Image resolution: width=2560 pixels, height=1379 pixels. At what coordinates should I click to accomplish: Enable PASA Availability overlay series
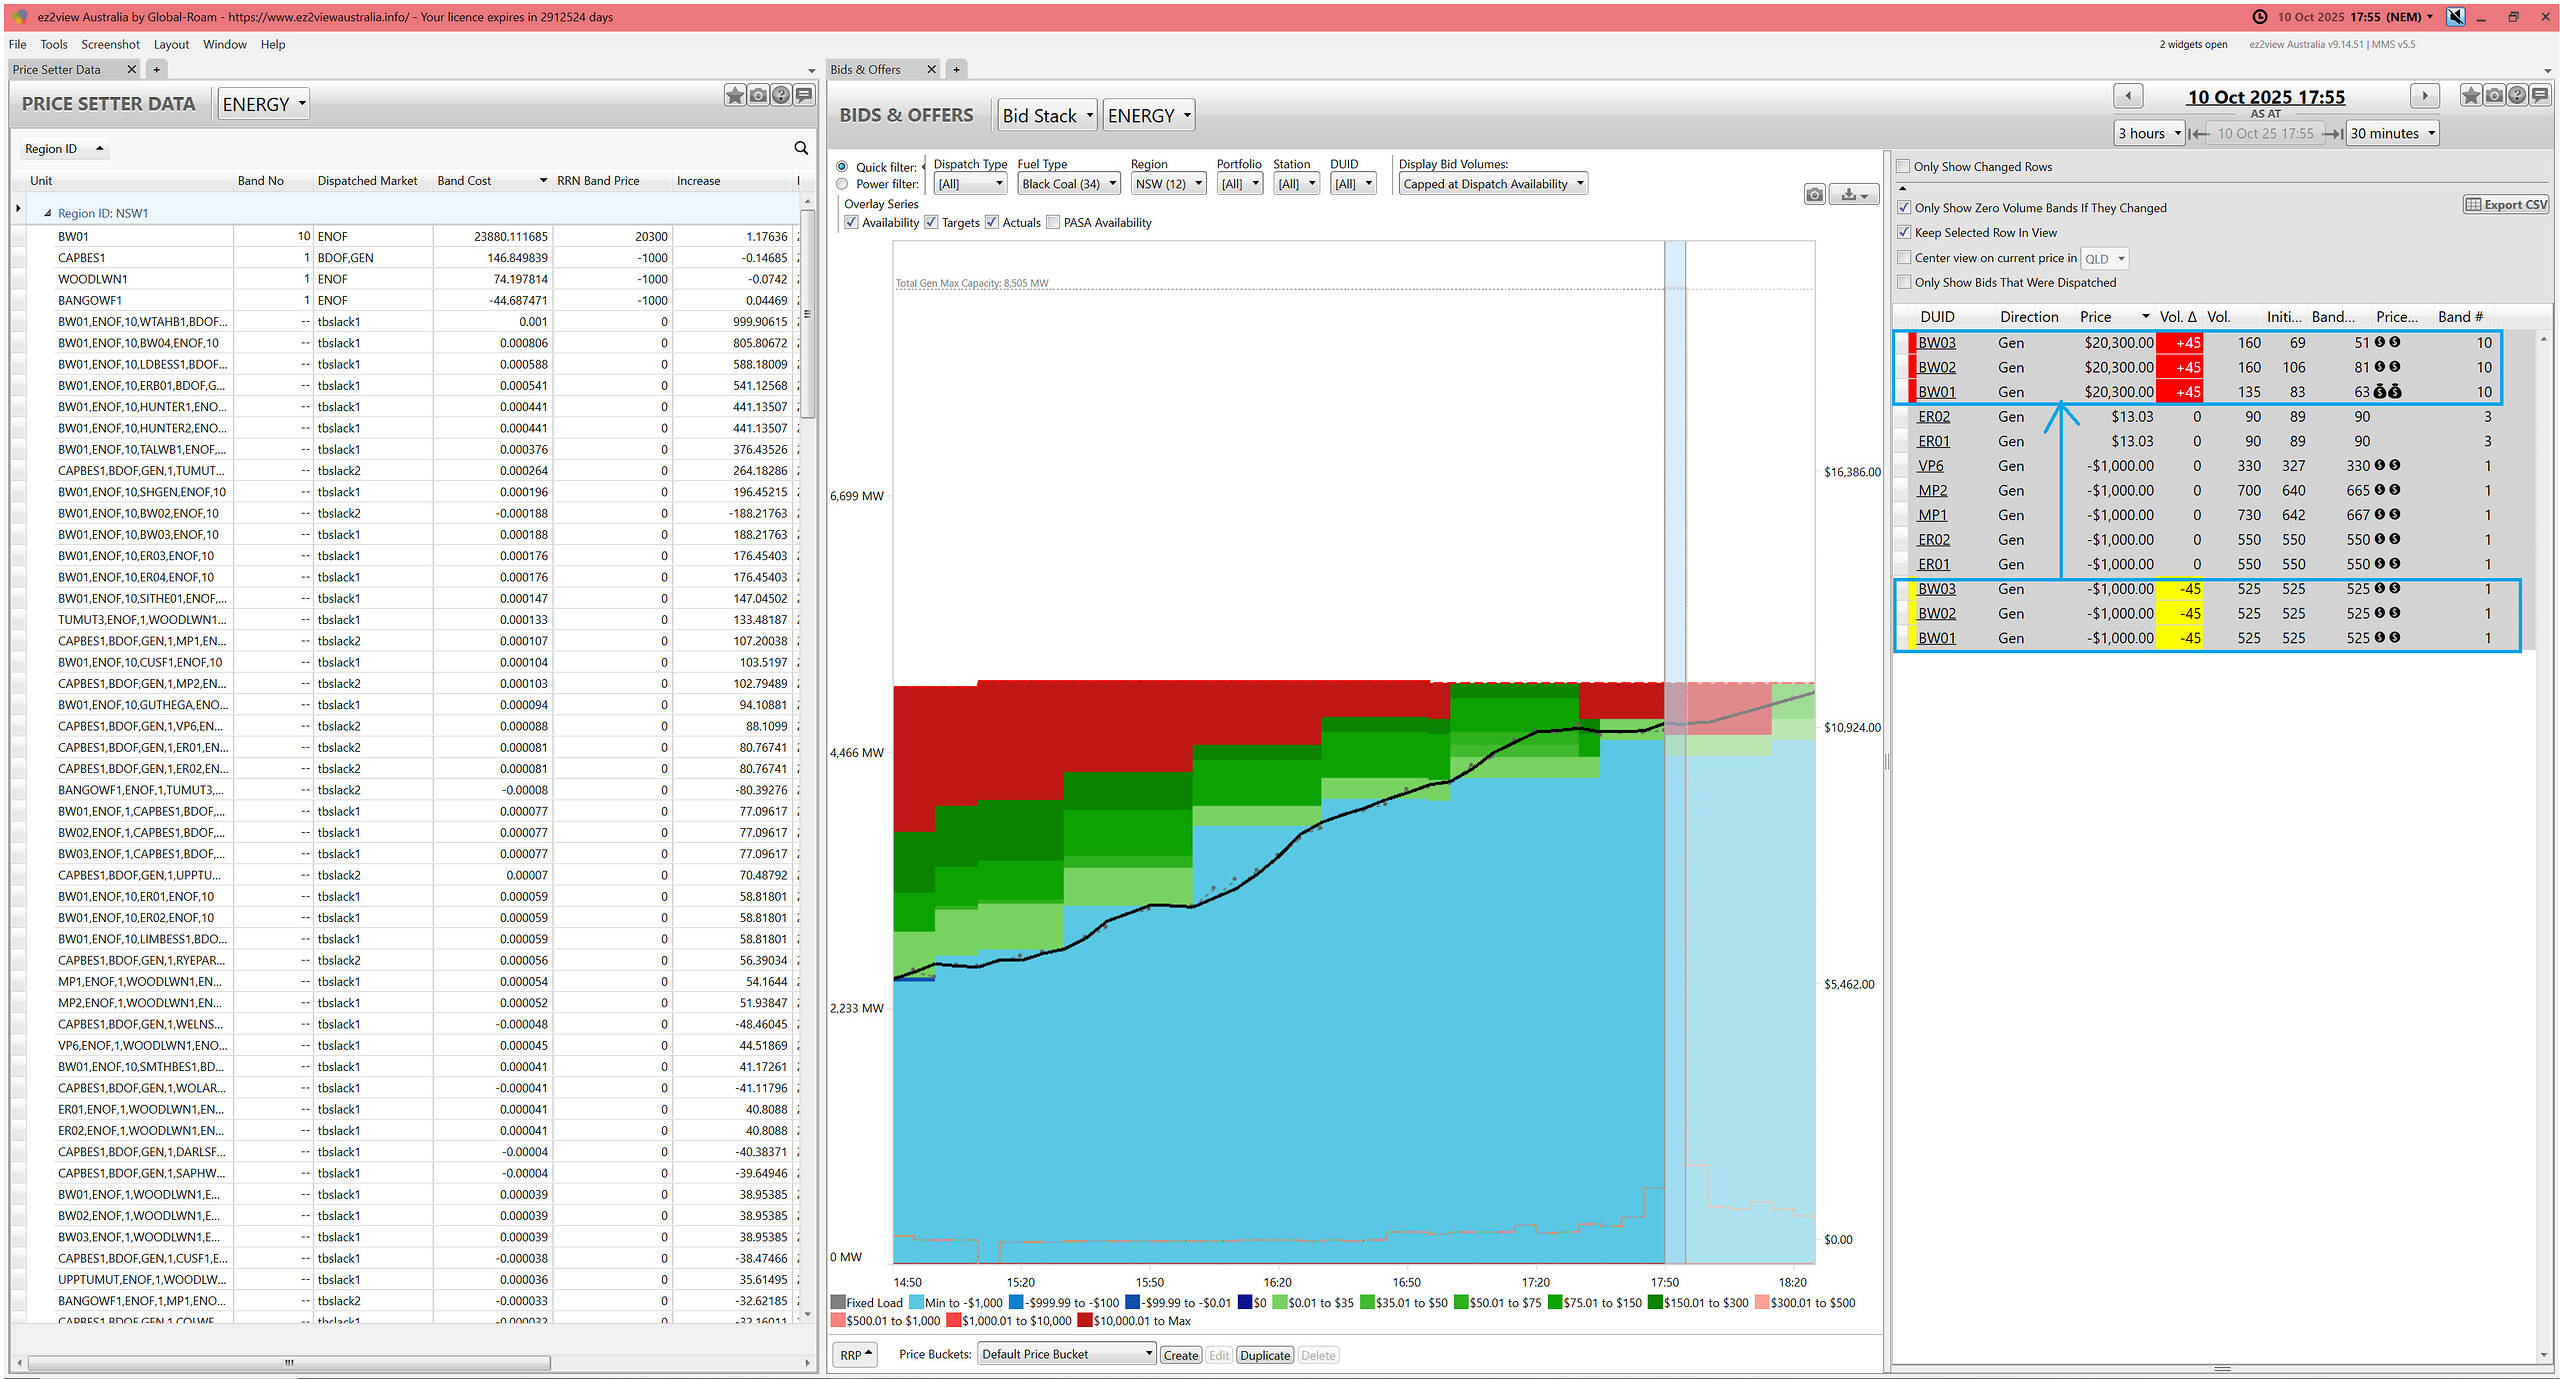tap(1053, 223)
